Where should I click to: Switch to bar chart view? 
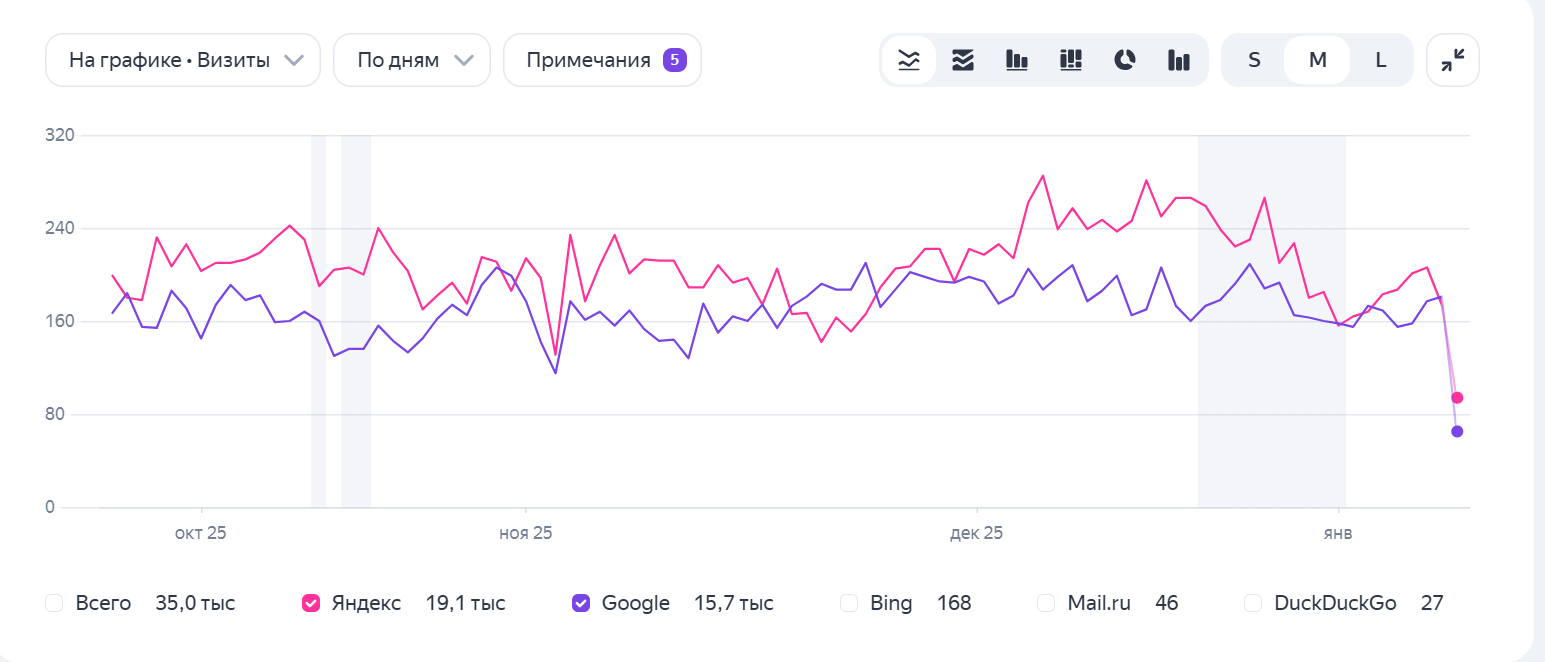[x=1016, y=60]
